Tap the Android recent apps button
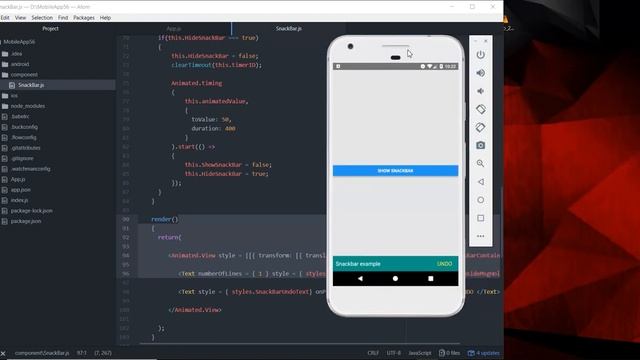The image size is (640, 360). (x=431, y=278)
